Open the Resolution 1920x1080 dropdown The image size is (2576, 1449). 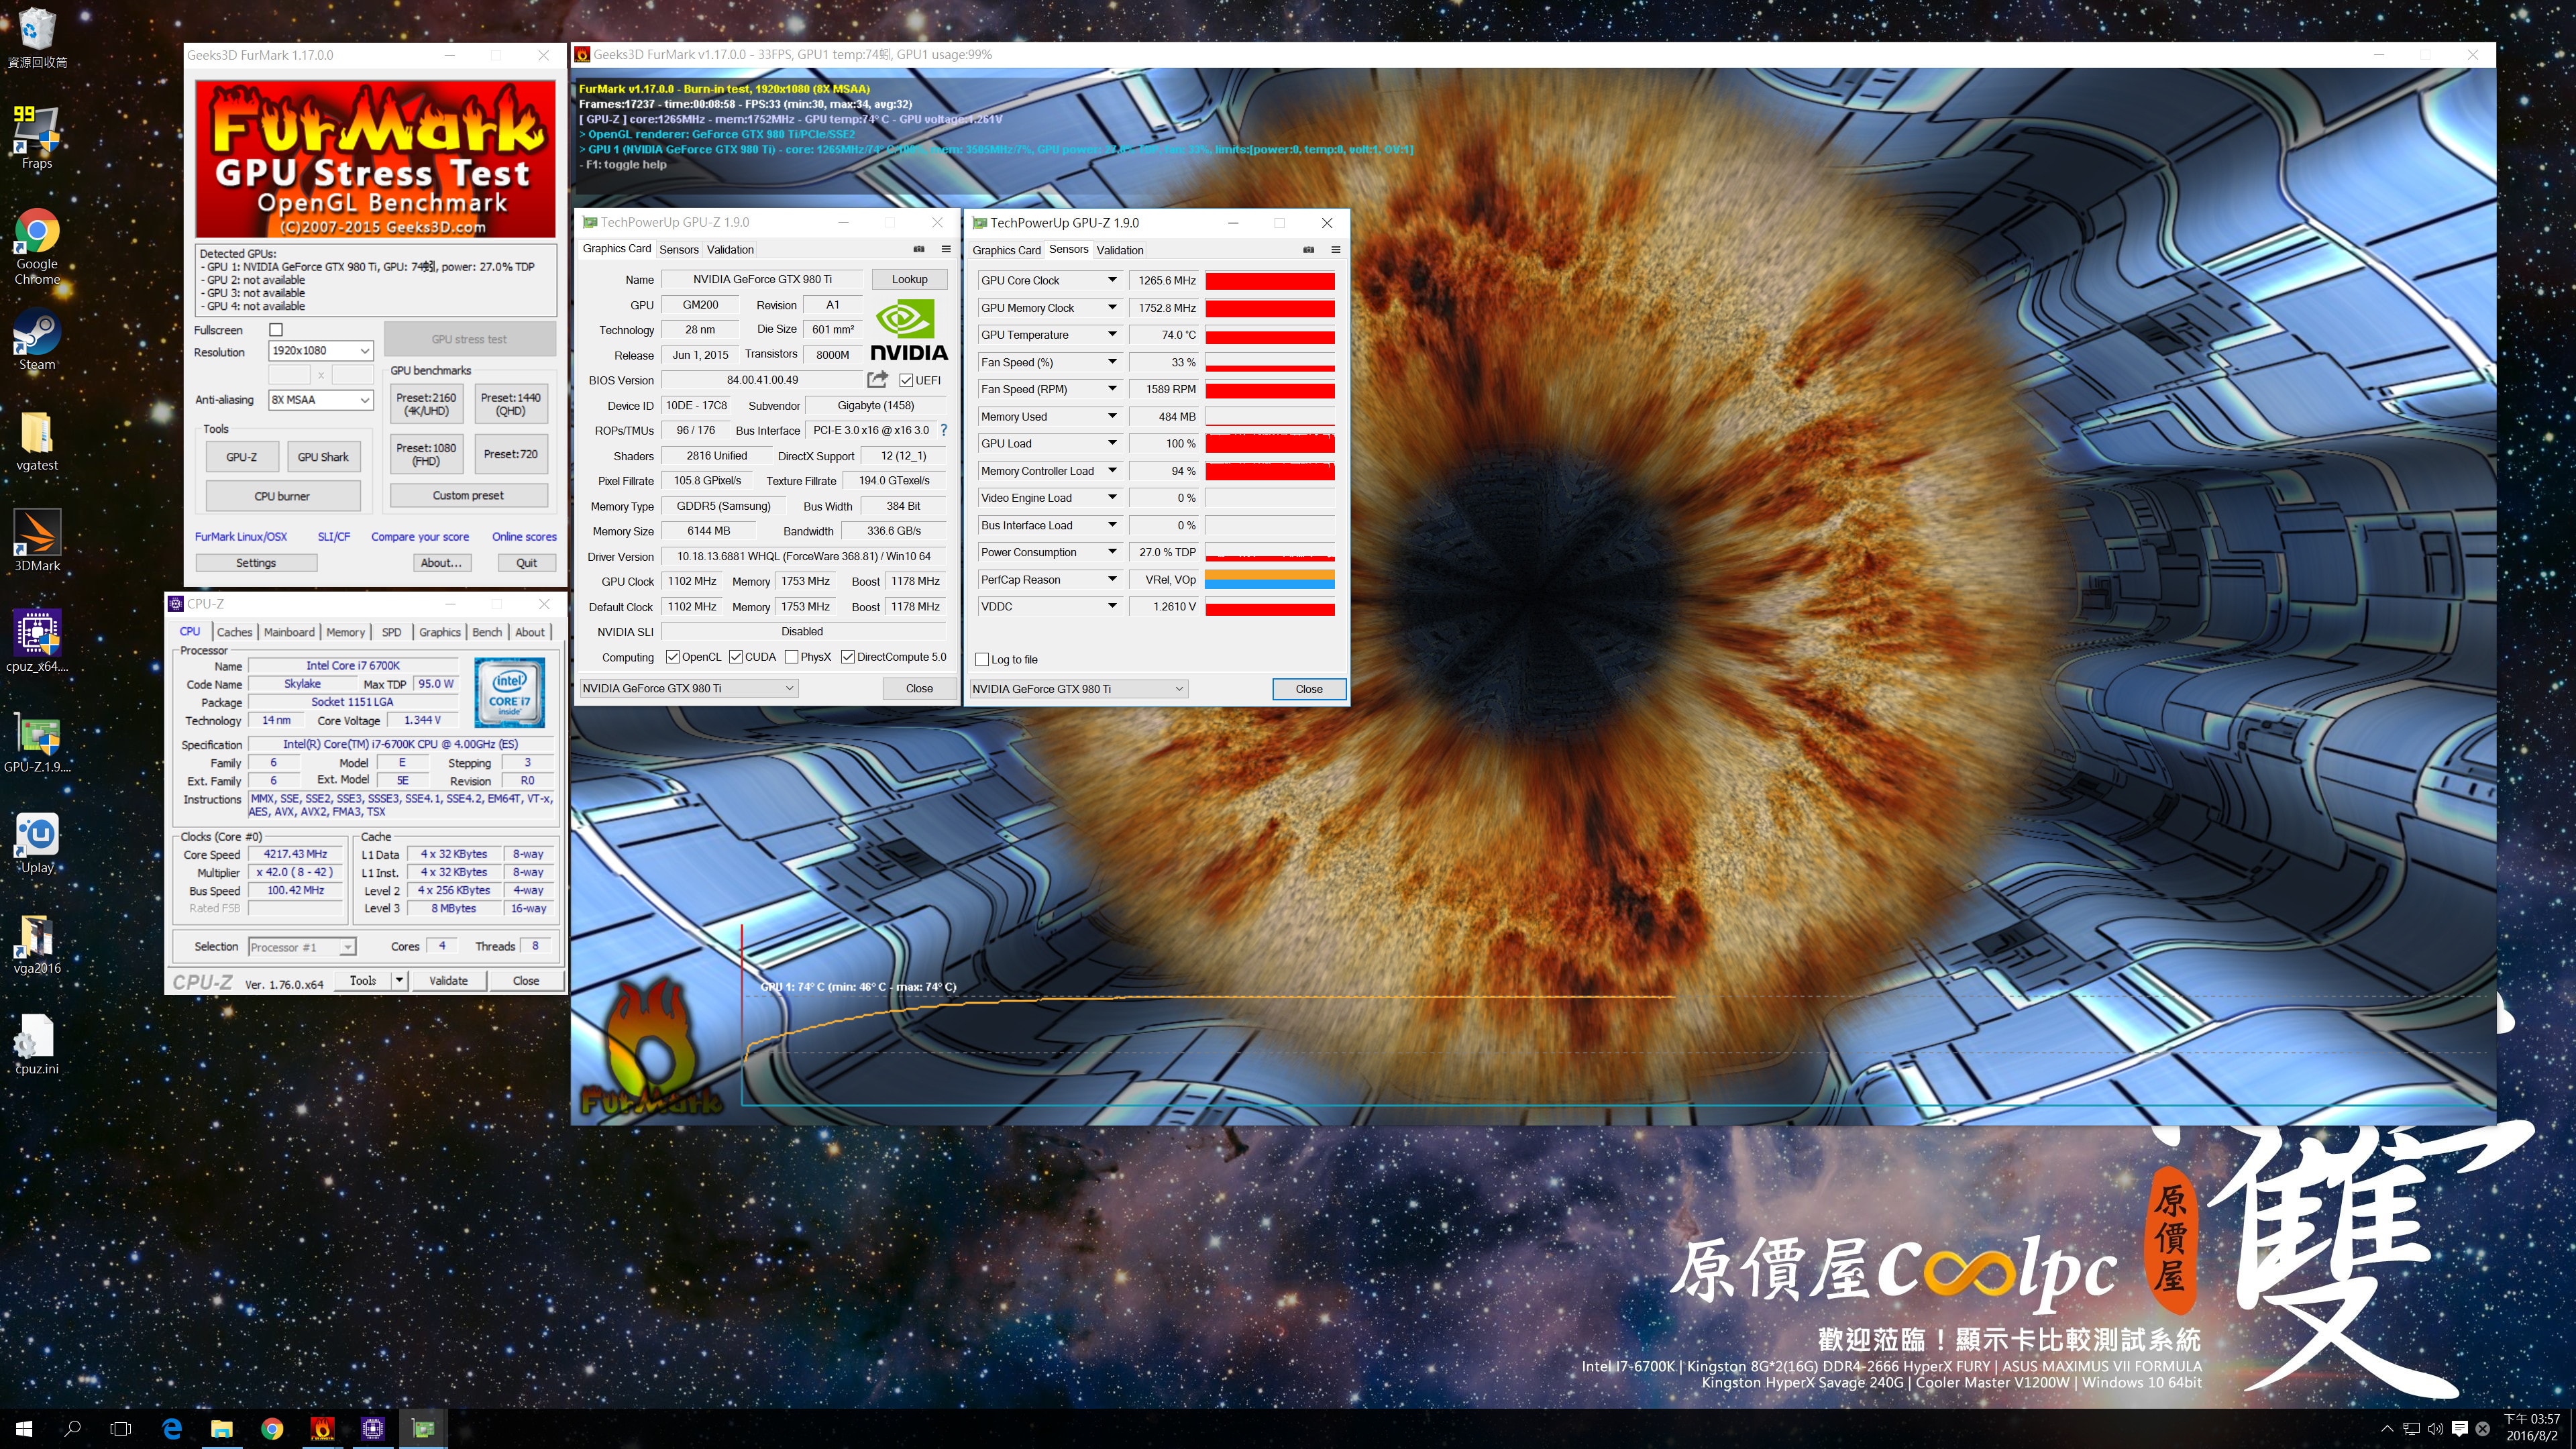320,351
